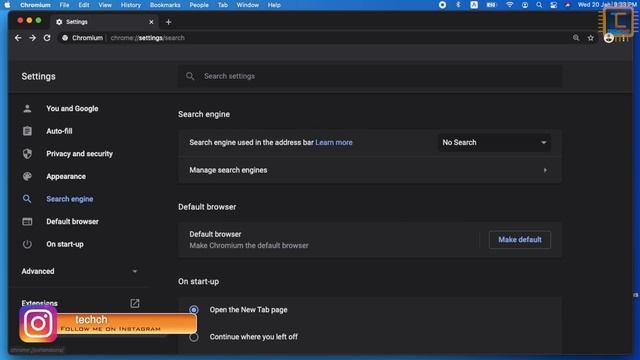Open the Tab menu
640x360 pixels.
[222, 5]
